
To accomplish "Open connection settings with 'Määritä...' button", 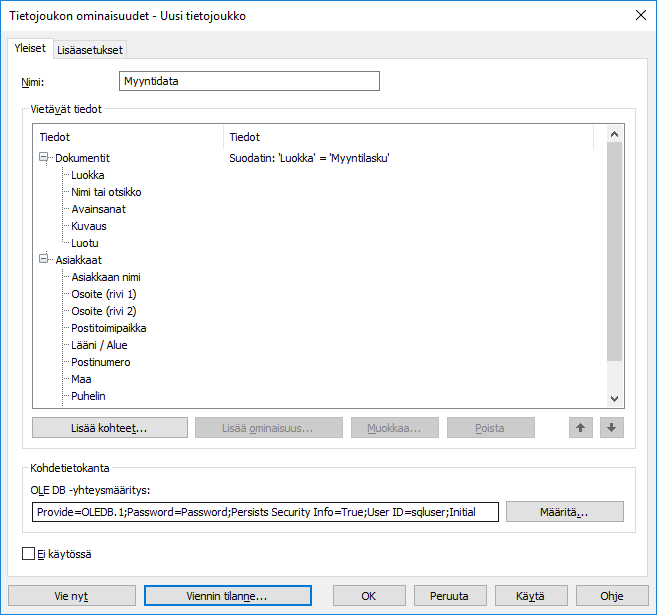I will 564,512.
